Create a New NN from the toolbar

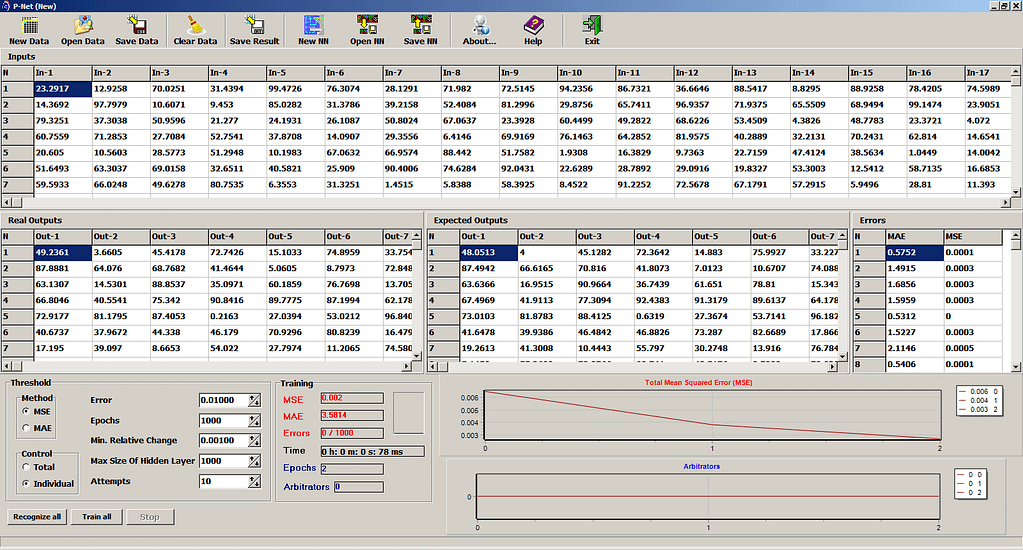click(313, 30)
